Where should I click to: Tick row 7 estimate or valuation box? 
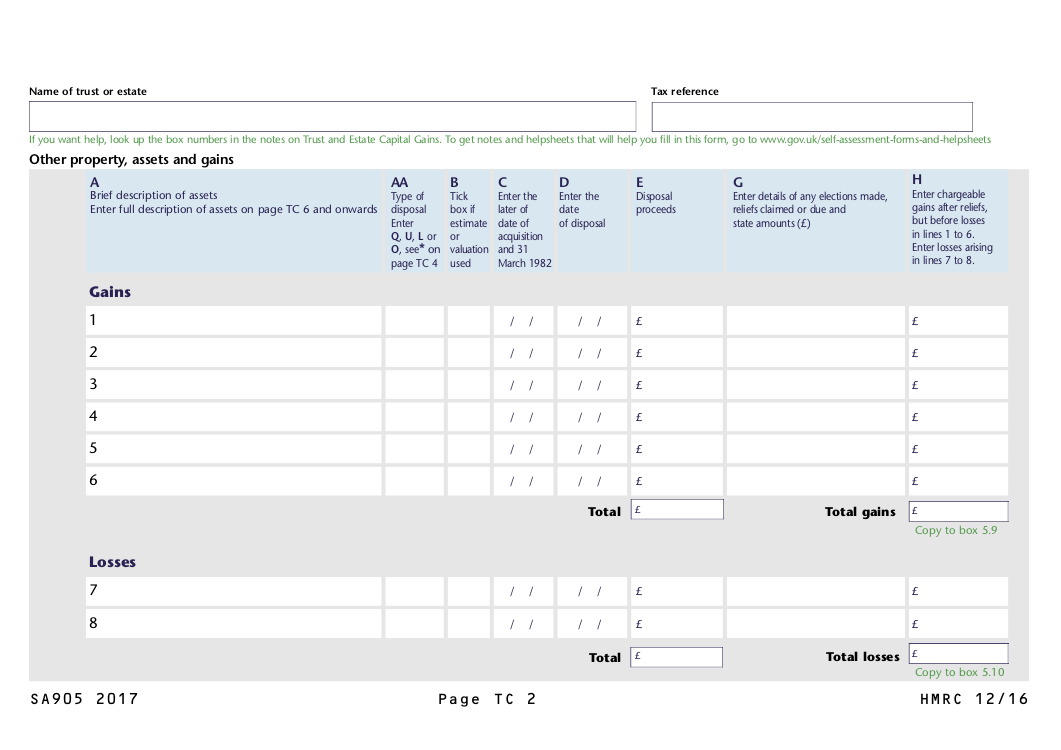tap(468, 591)
